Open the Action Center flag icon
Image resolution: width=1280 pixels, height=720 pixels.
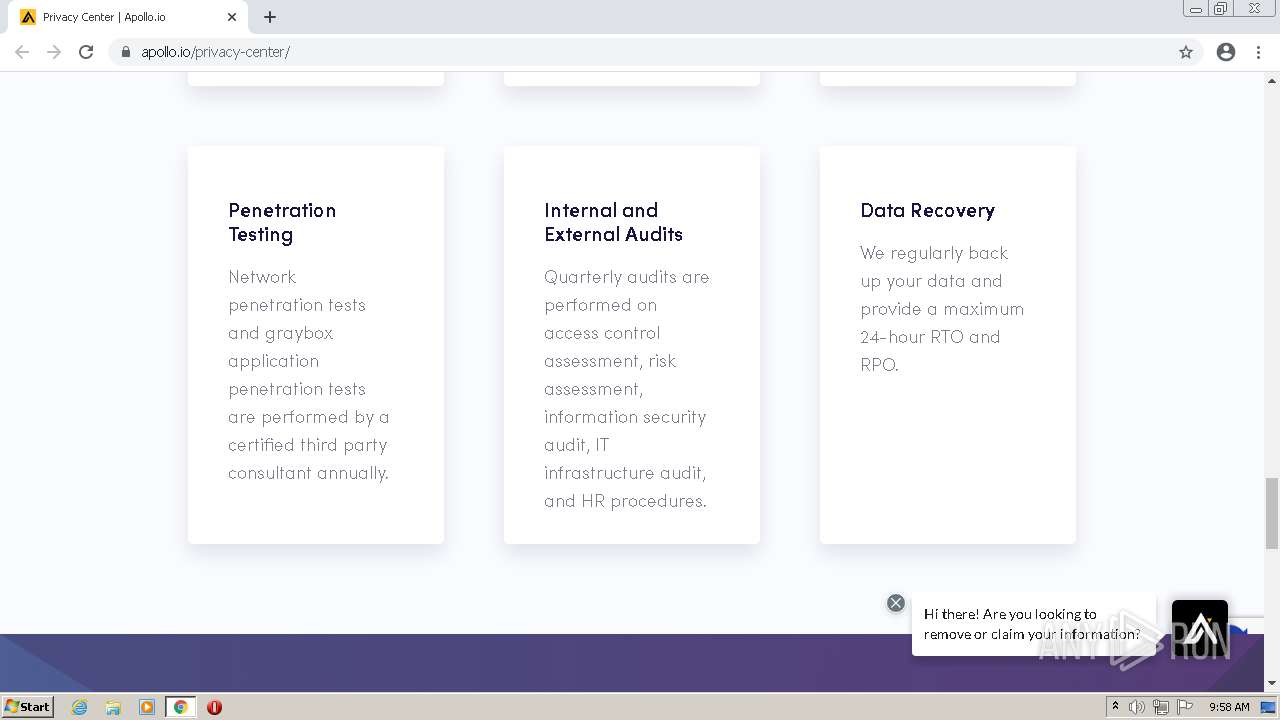pyautogui.click(x=1185, y=707)
